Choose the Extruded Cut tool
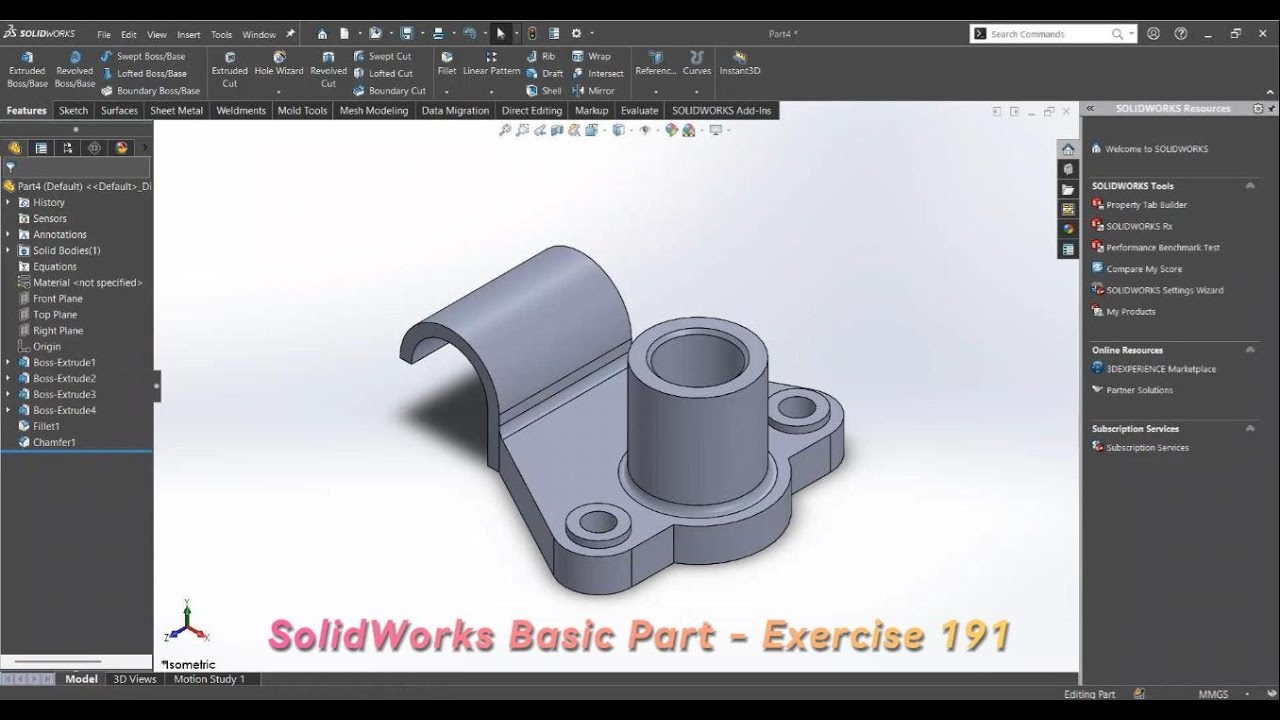1280x720 pixels. click(229, 70)
